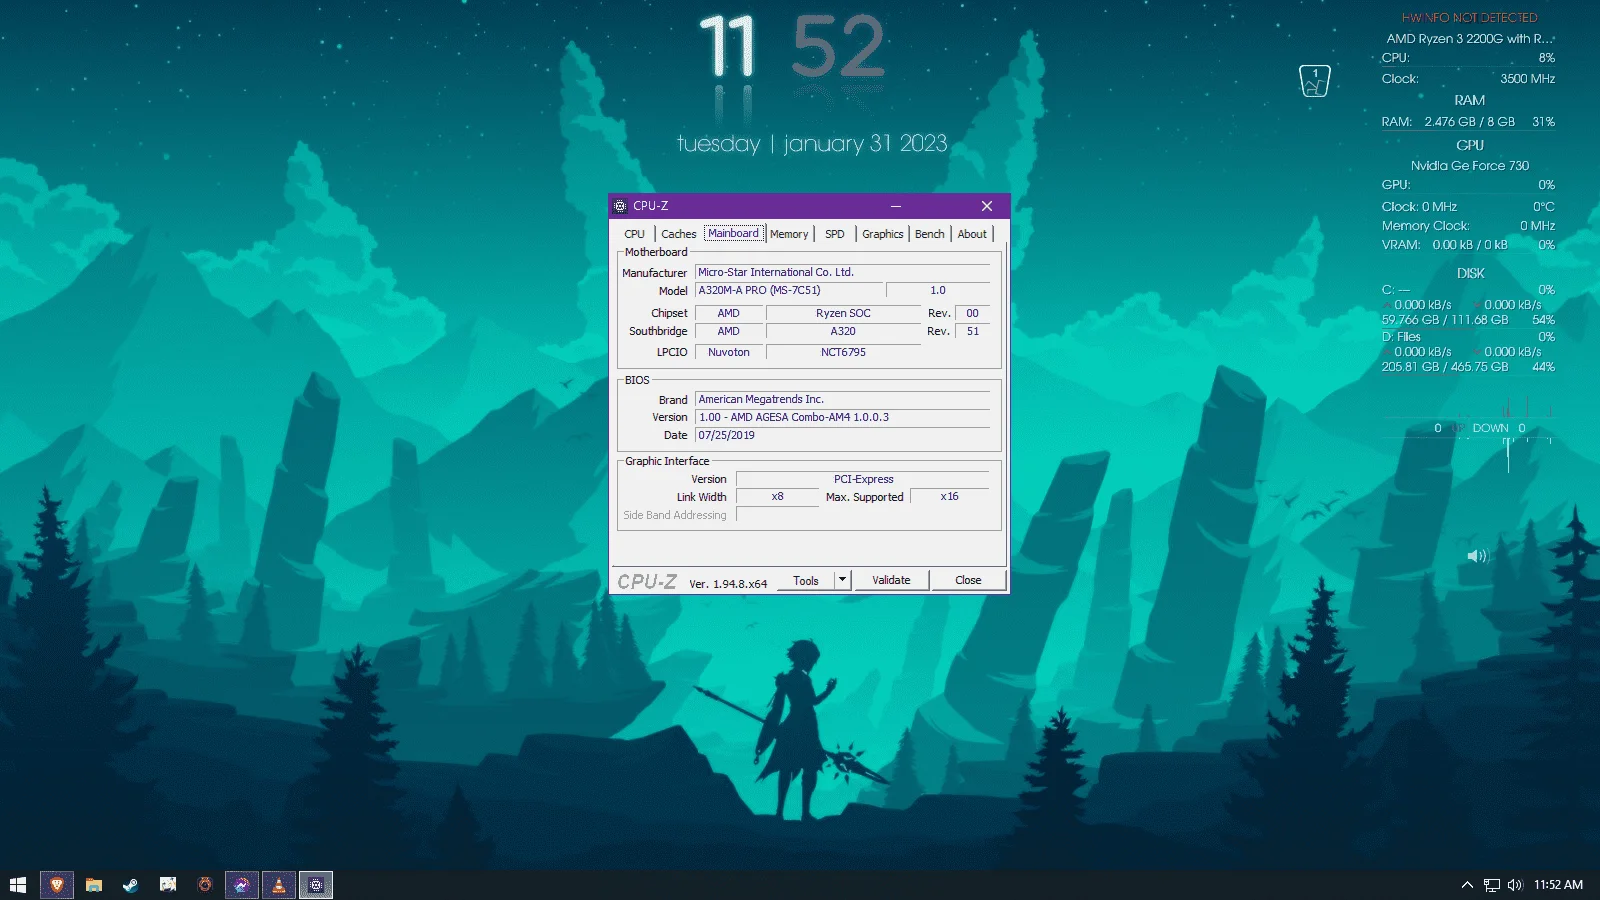Click the AMD Ryzen 3 2200G widget text
Screen dimensions: 1600x900
[1470, 39]
